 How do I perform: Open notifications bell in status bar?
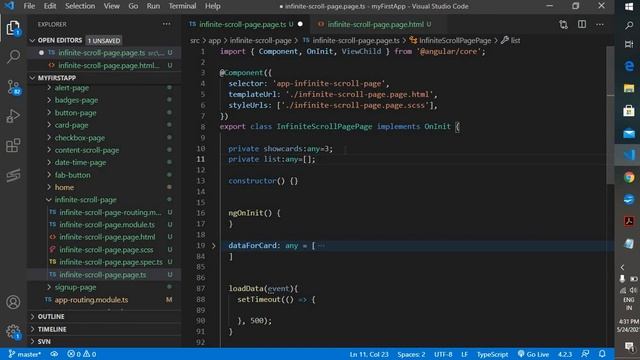click(602, 354)
